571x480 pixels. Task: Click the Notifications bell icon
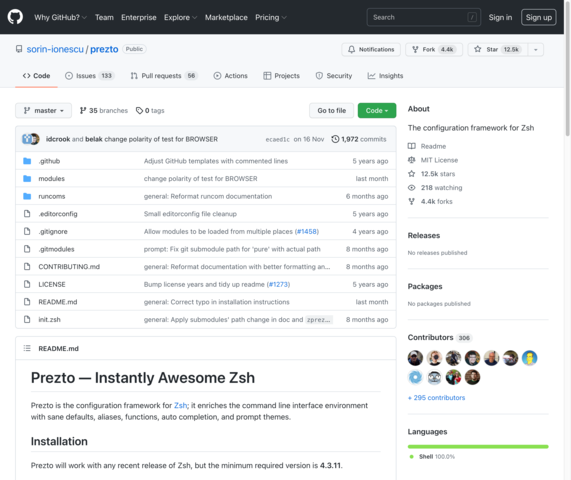(351, 49)
